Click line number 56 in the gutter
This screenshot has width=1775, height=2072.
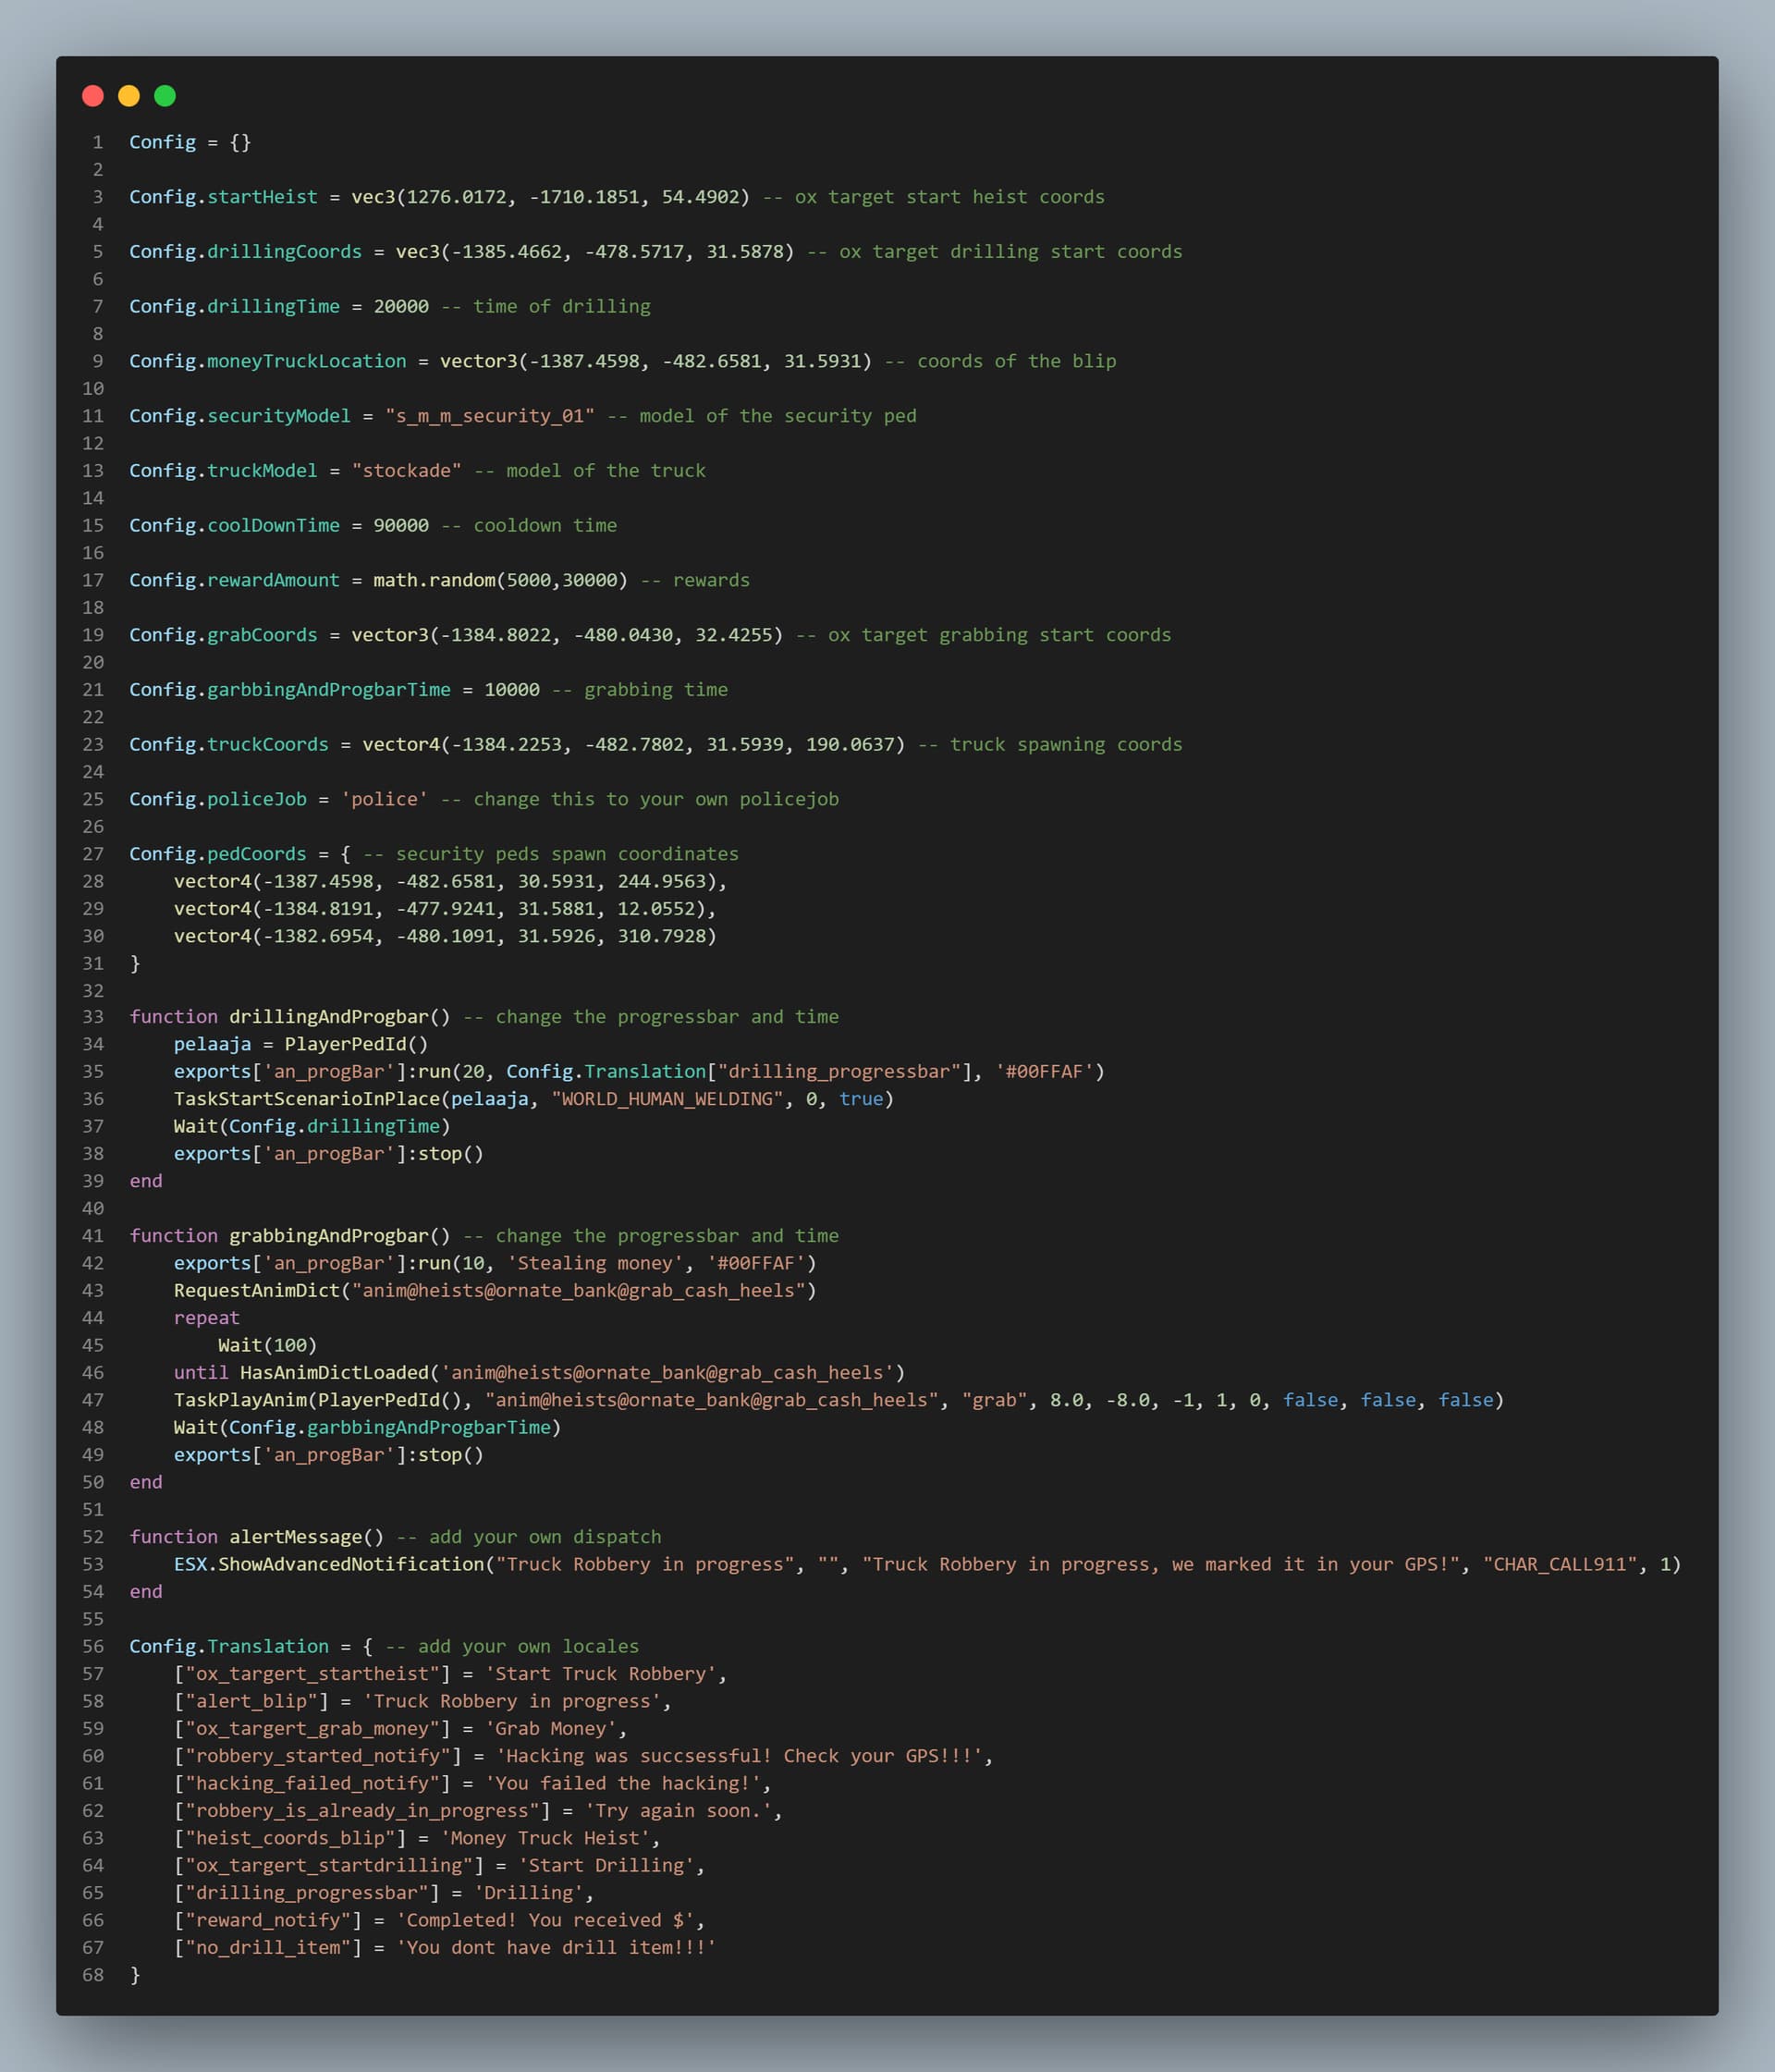[x=93, y=1646]
